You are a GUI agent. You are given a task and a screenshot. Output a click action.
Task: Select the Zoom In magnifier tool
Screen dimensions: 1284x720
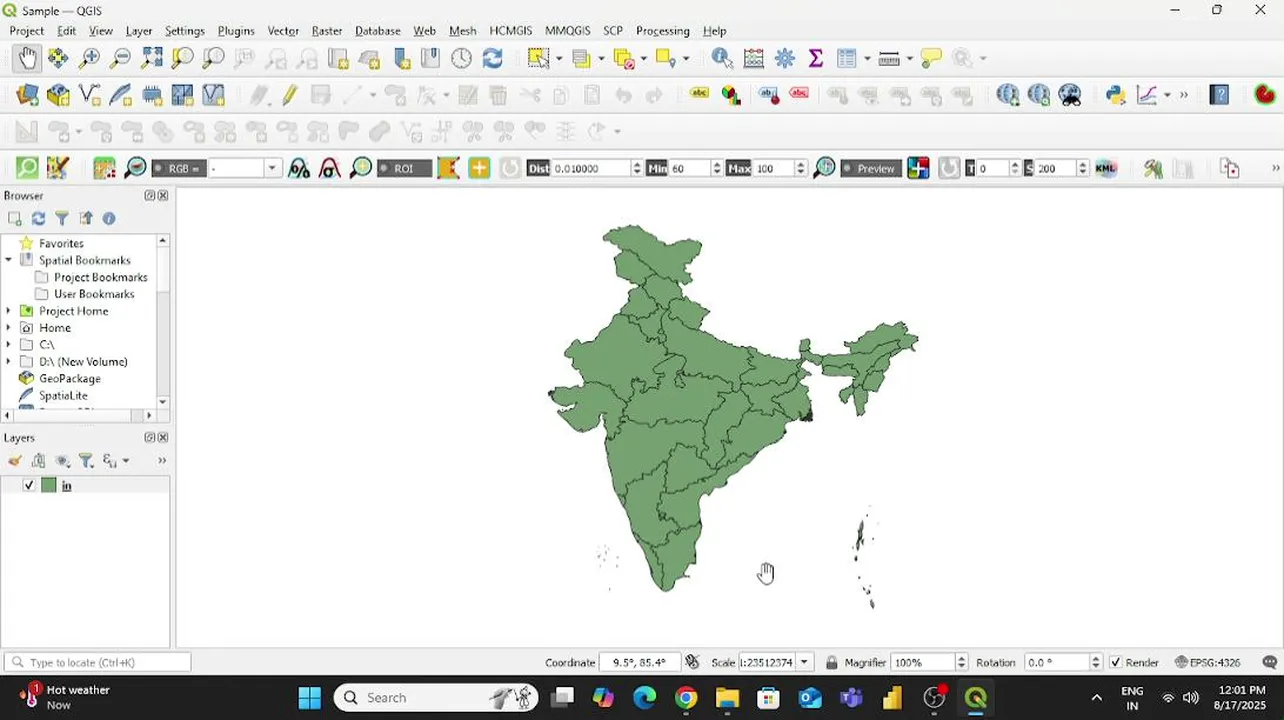point(89,58)
